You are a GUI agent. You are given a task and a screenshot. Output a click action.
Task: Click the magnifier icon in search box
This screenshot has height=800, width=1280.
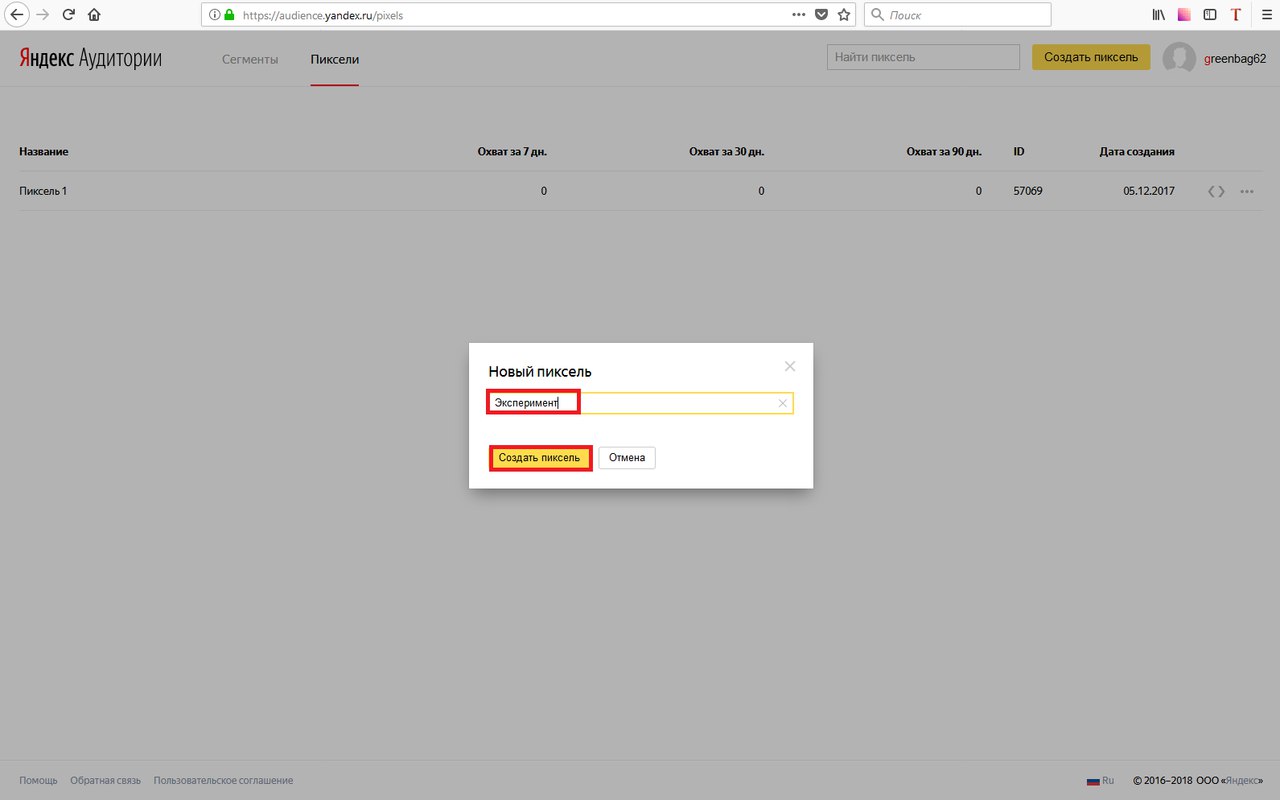(877, 15)
